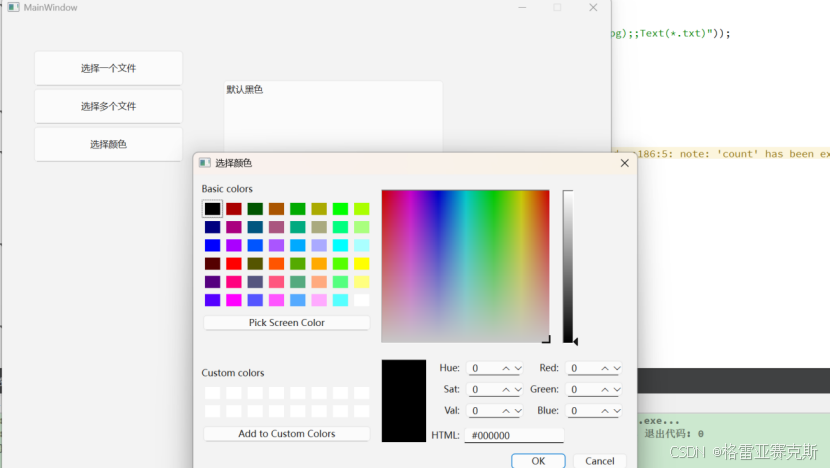Increase Sat value with up arrow
The height and width of the screenshot is (468, 830).
[x=506, y=389]
